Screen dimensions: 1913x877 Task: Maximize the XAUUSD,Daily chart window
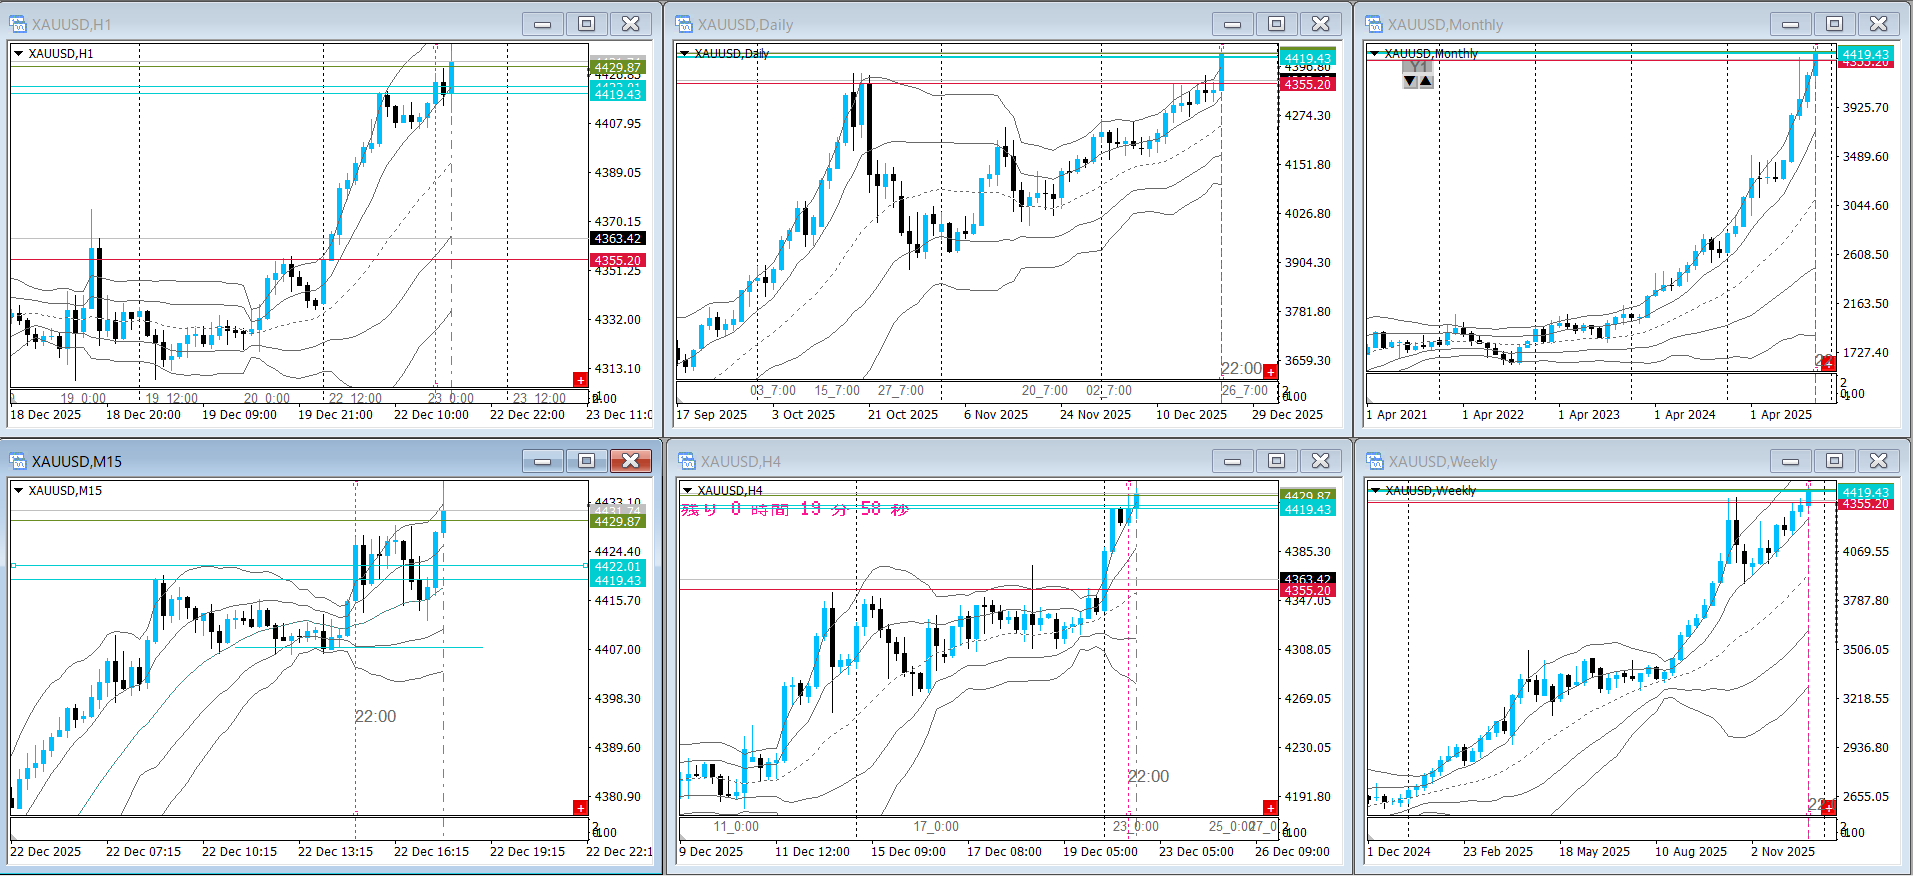1276,24
